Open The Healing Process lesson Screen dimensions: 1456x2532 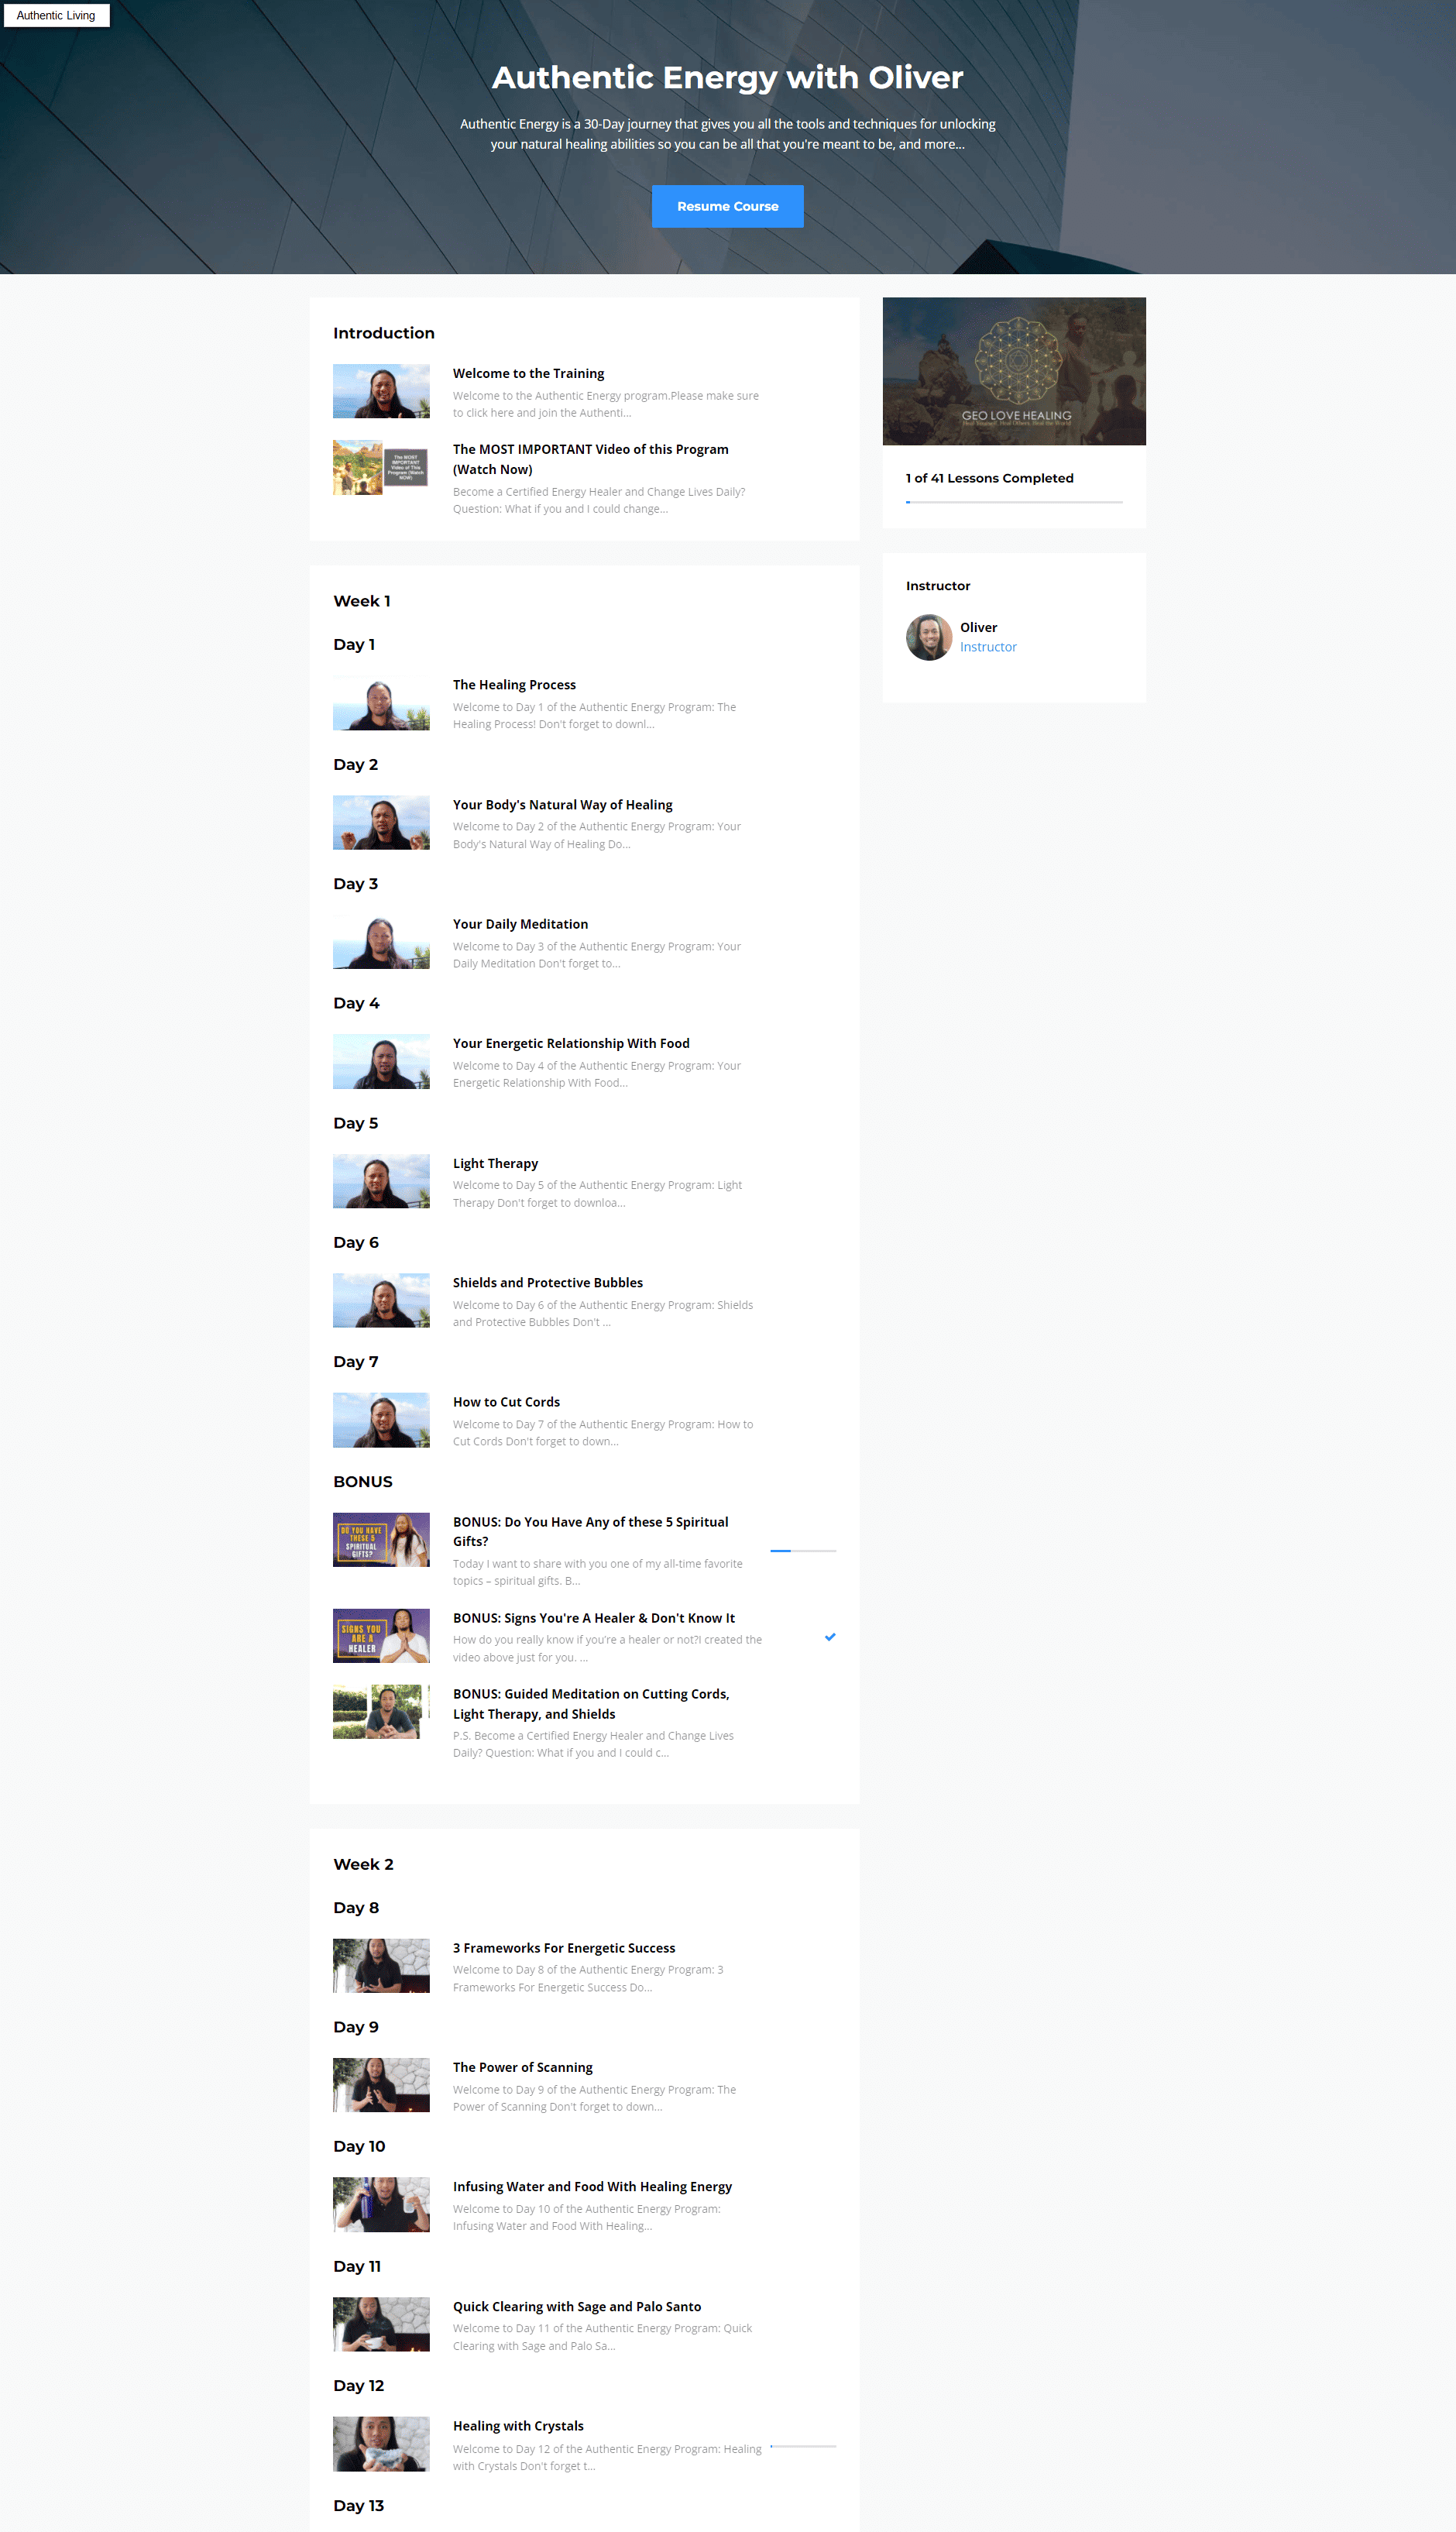(514, 685)
